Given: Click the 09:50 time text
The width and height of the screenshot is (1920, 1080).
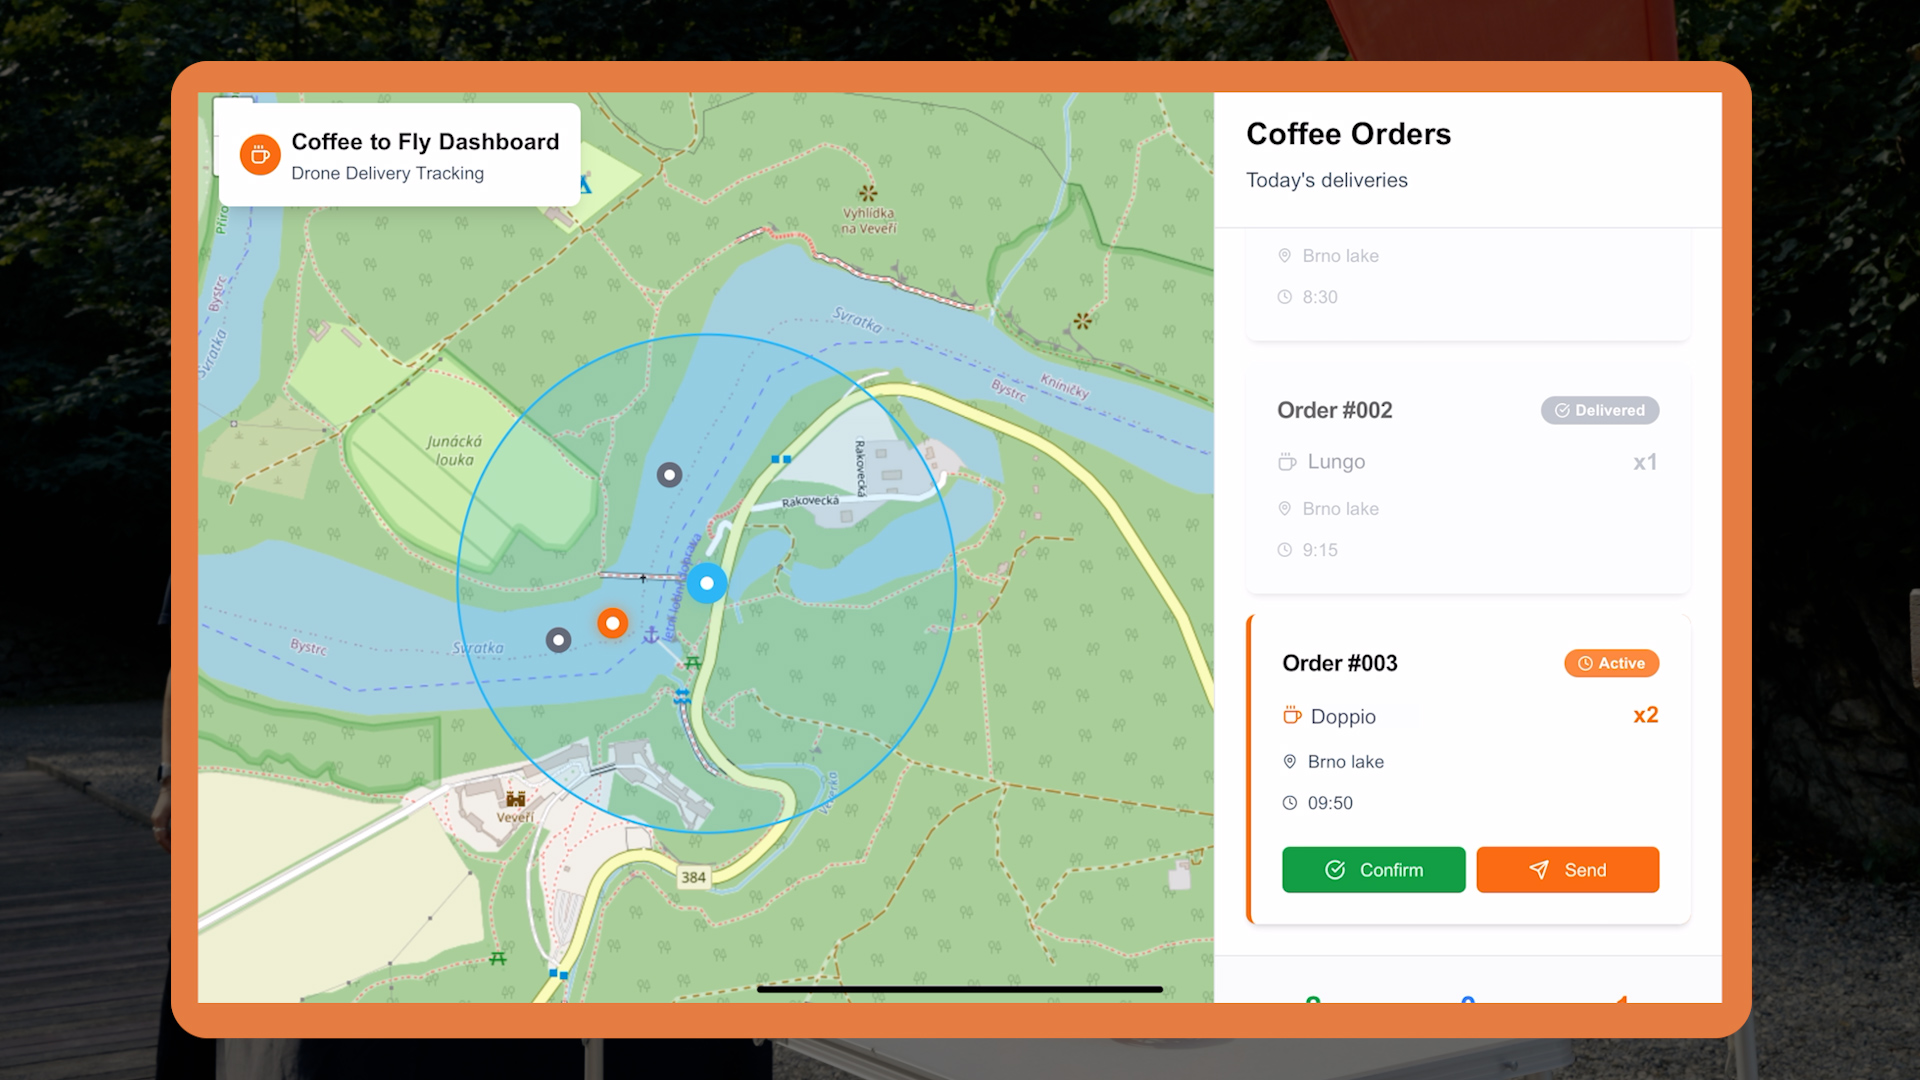Looking at the screenshot, I should click(x=1330, y=803).
